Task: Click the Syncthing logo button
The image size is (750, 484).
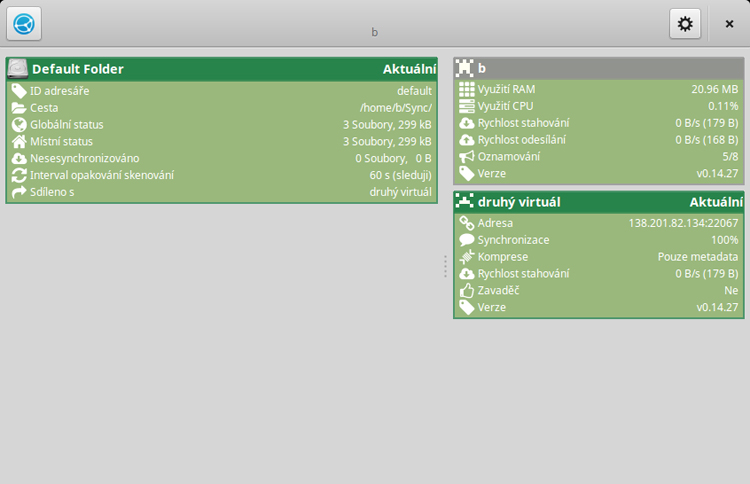Action: coord(24,23)
